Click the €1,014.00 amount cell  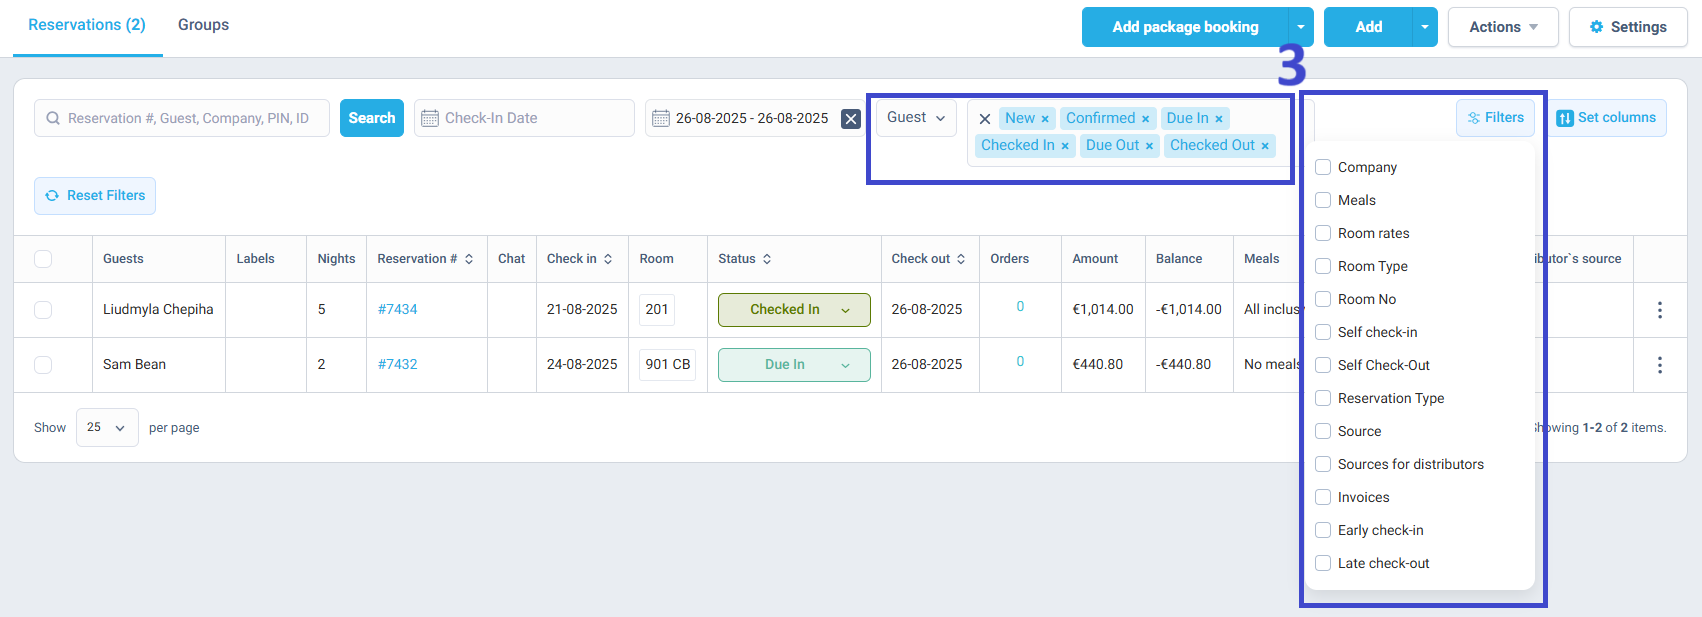(1103, 310)
